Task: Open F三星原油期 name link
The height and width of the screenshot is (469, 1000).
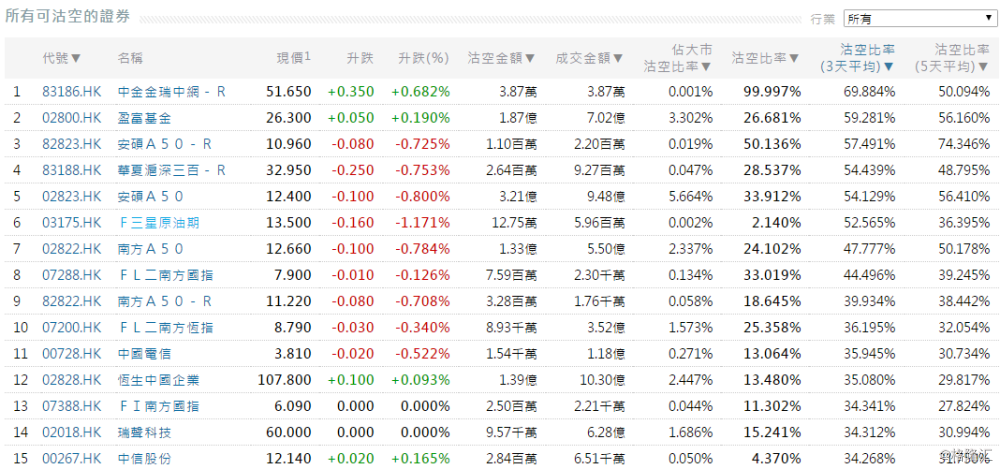Action: click(x=159, y=223)
